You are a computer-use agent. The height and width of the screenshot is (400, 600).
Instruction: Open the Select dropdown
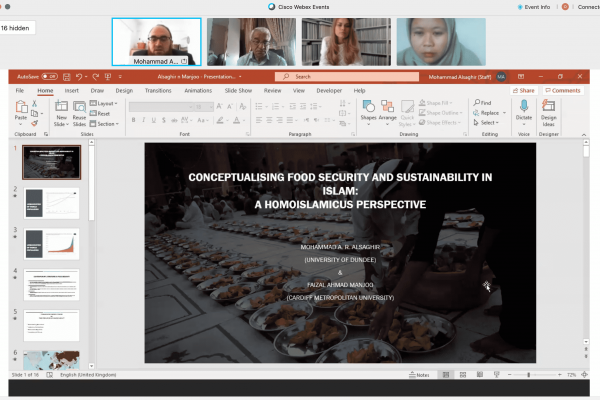(486, 123)
